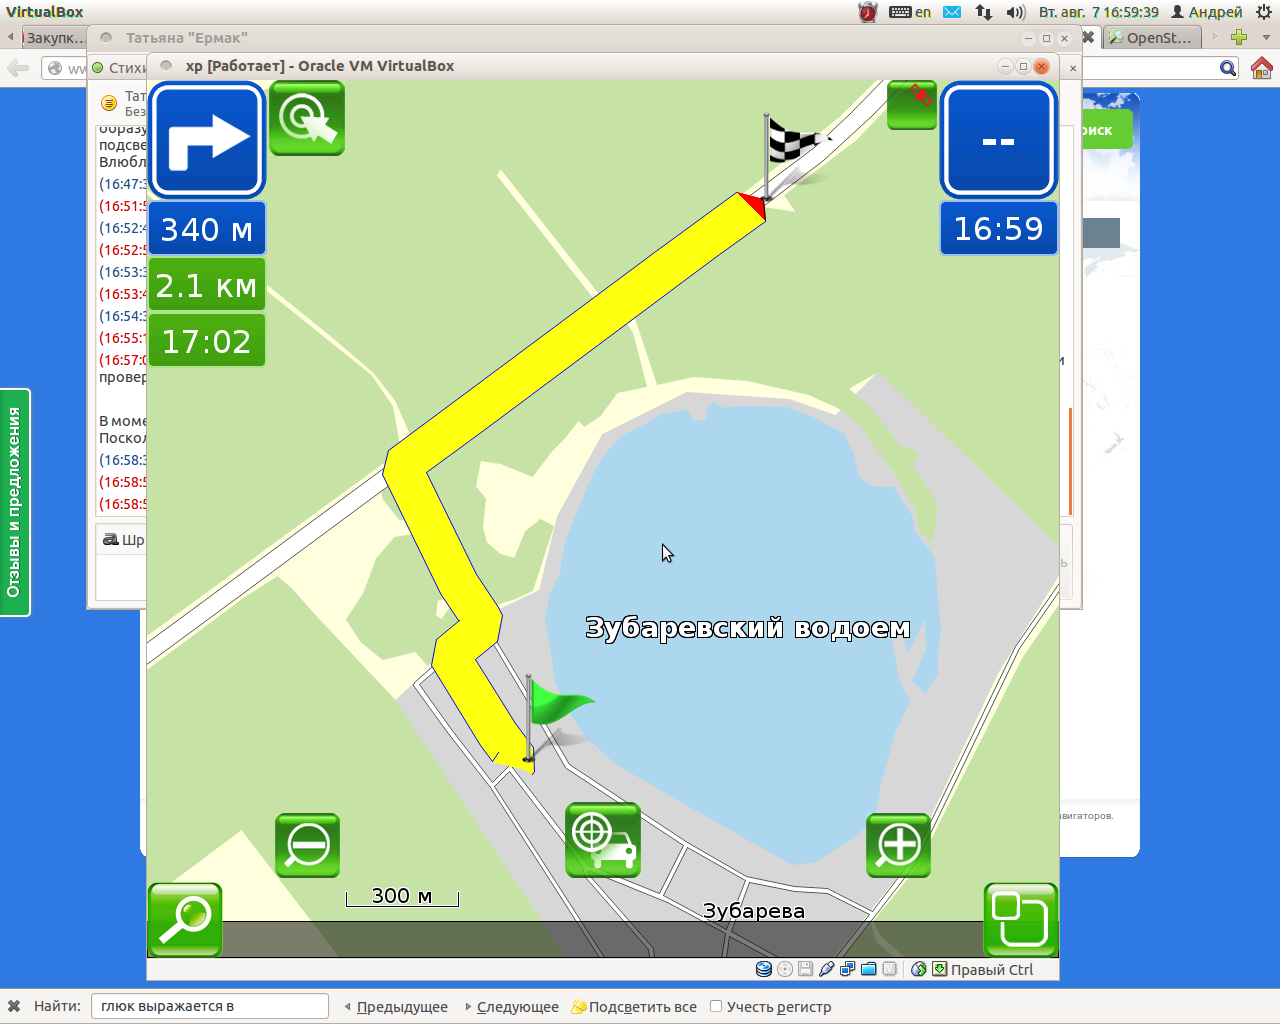This screenshot has height=1024, width=1280.
Task: Open the 'Отзывы и предложения' side tab
Action: [x=15, y=502]
